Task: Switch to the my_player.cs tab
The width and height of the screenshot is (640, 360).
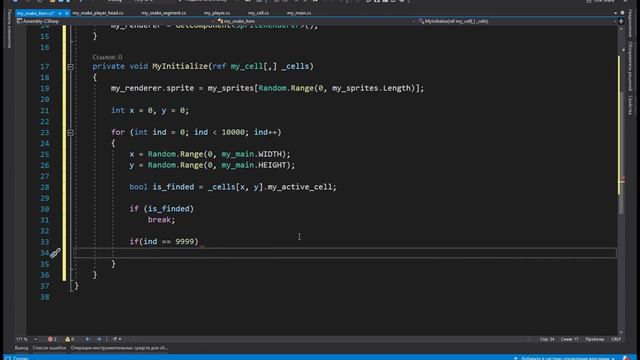Action: [x=217, y=13]
